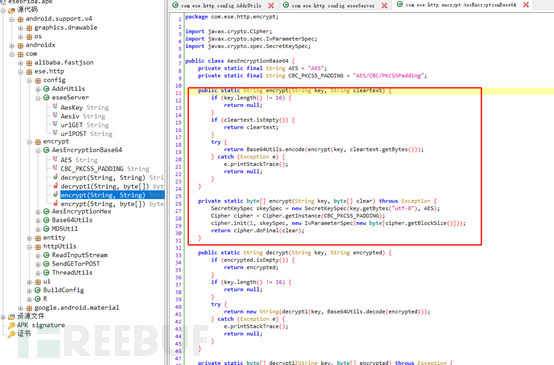Viewport: 554px width, 365px height.
Task: Click the SendGETorPOST class icon
Action: tap(46, 264)
